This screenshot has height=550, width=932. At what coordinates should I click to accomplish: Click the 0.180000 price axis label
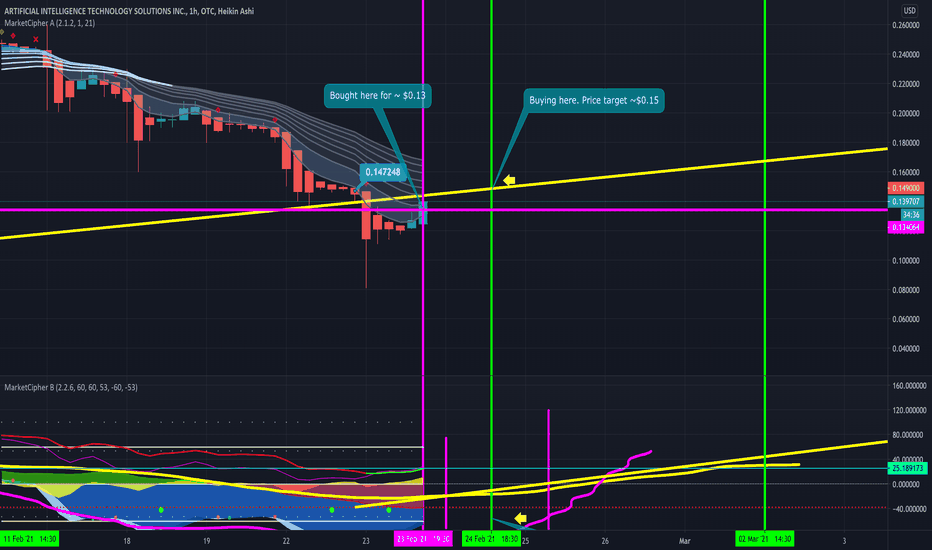(905, 143)
